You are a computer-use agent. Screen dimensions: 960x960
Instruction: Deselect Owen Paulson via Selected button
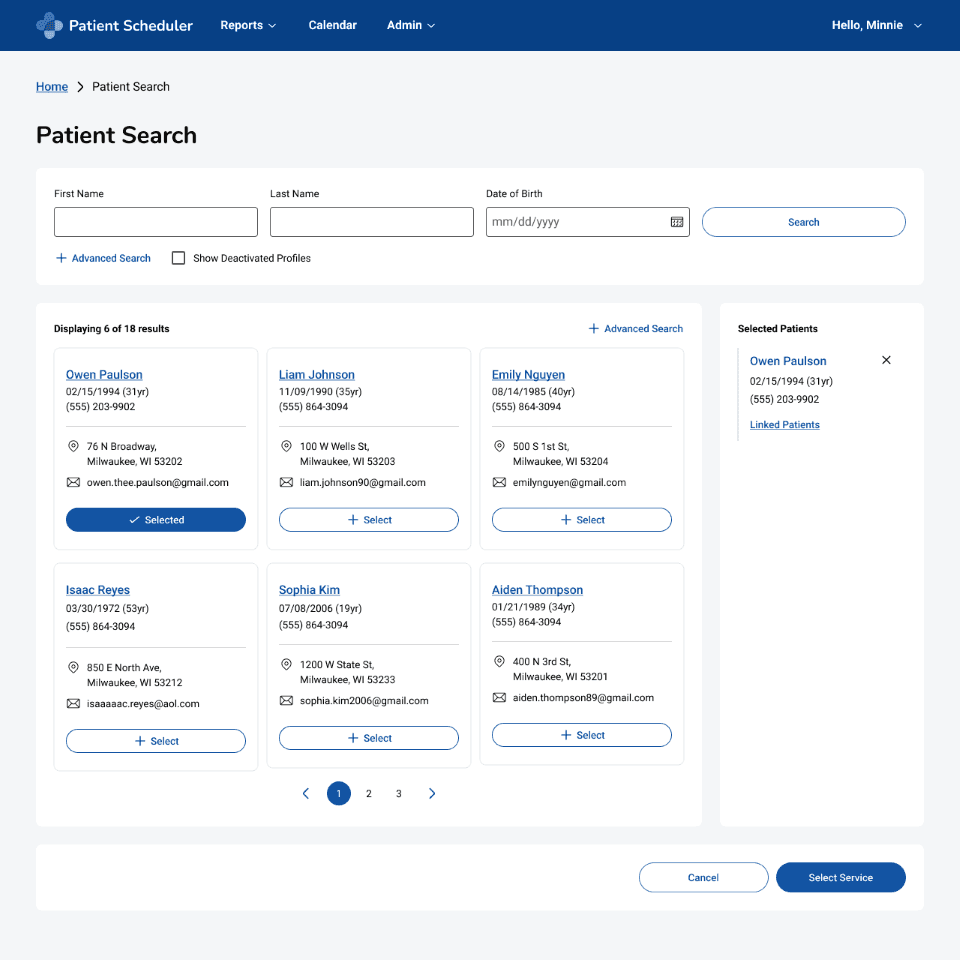coord(156,520)
